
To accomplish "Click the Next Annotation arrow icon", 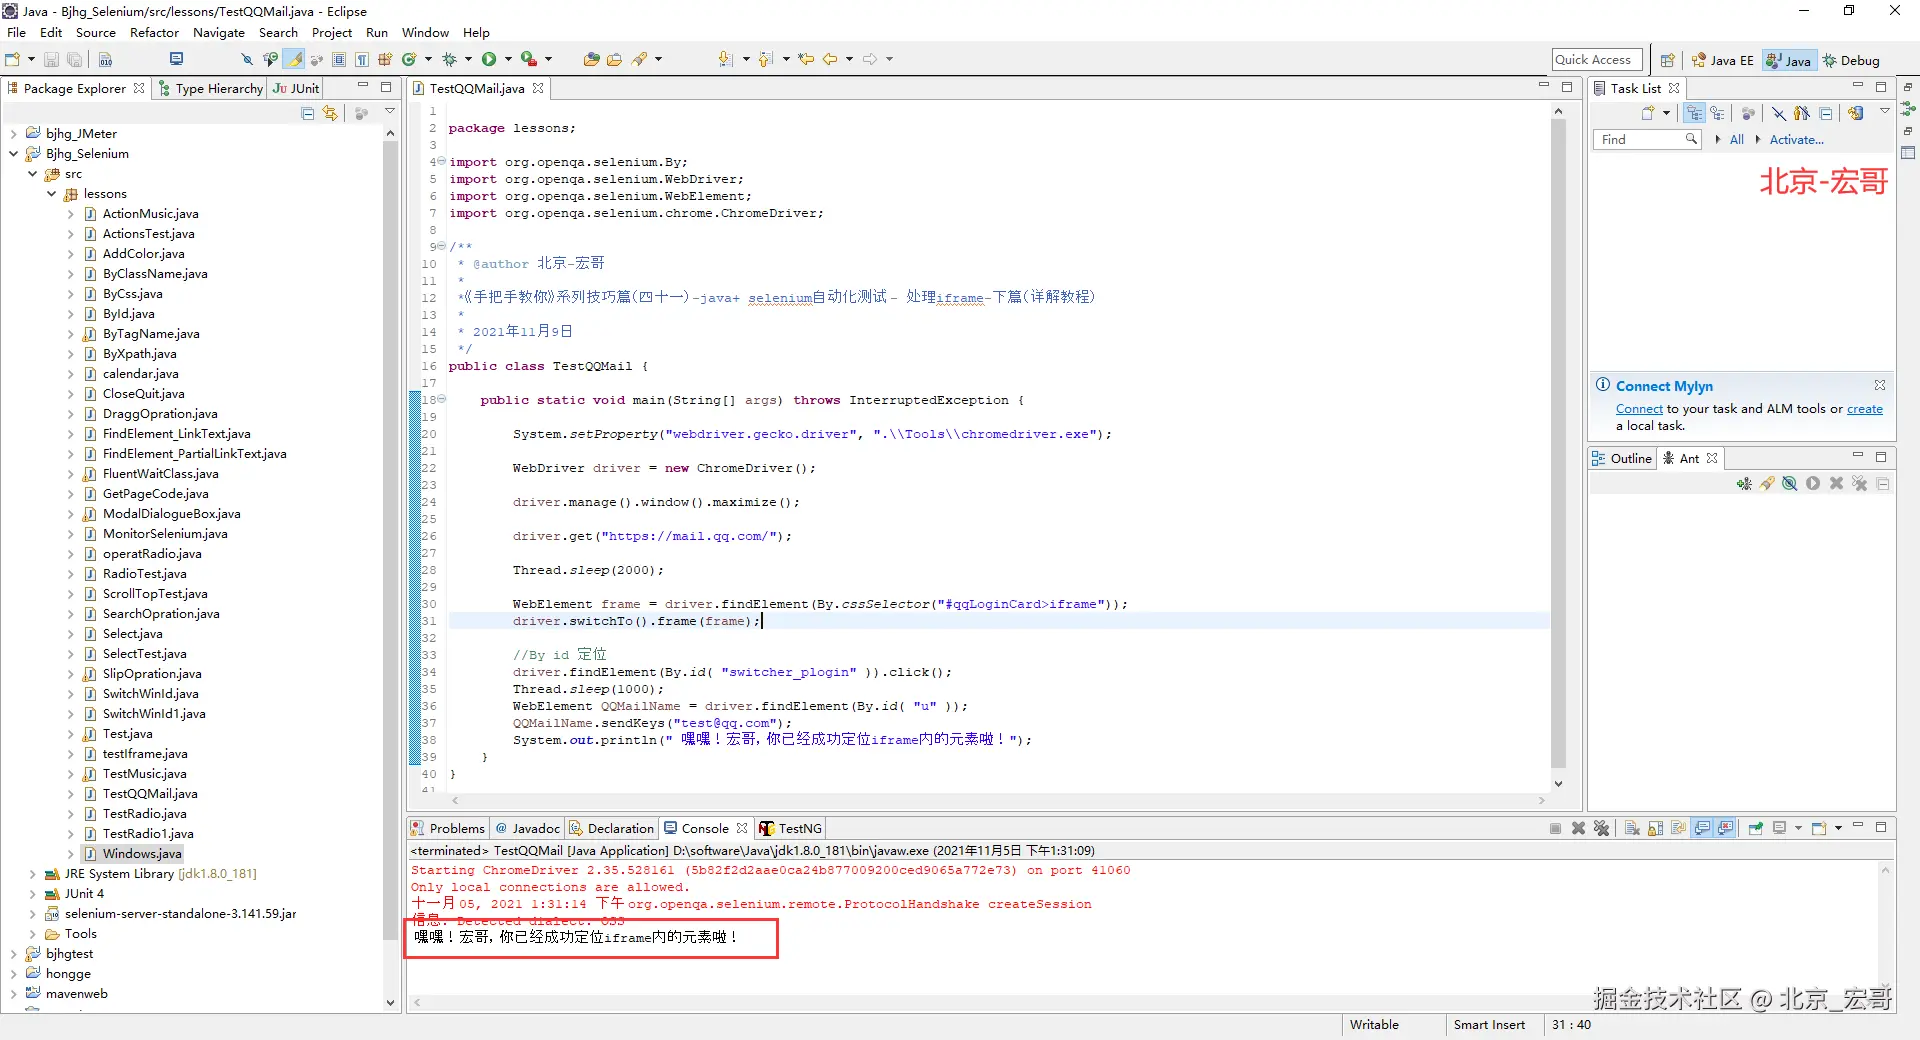I will pyautogui.click(x=725, y=60).
